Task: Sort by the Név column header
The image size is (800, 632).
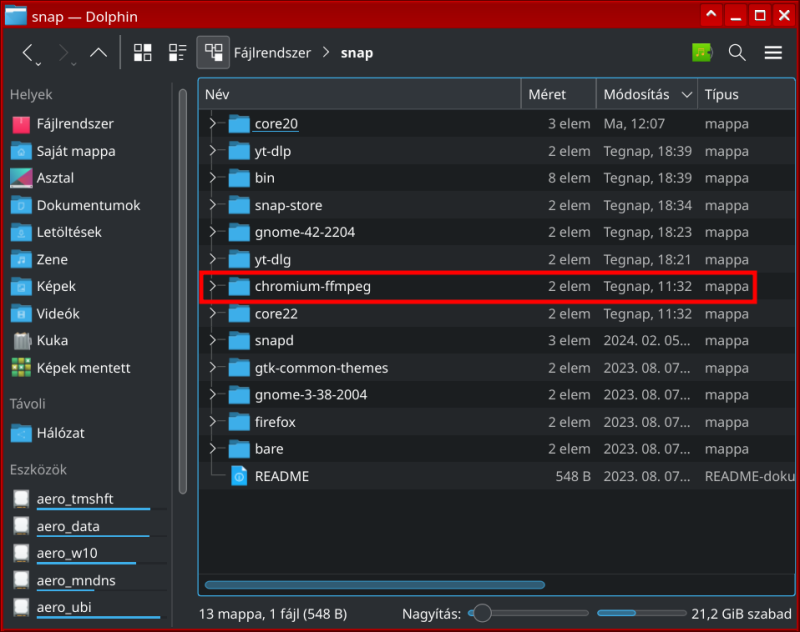Action: (360, 94)
